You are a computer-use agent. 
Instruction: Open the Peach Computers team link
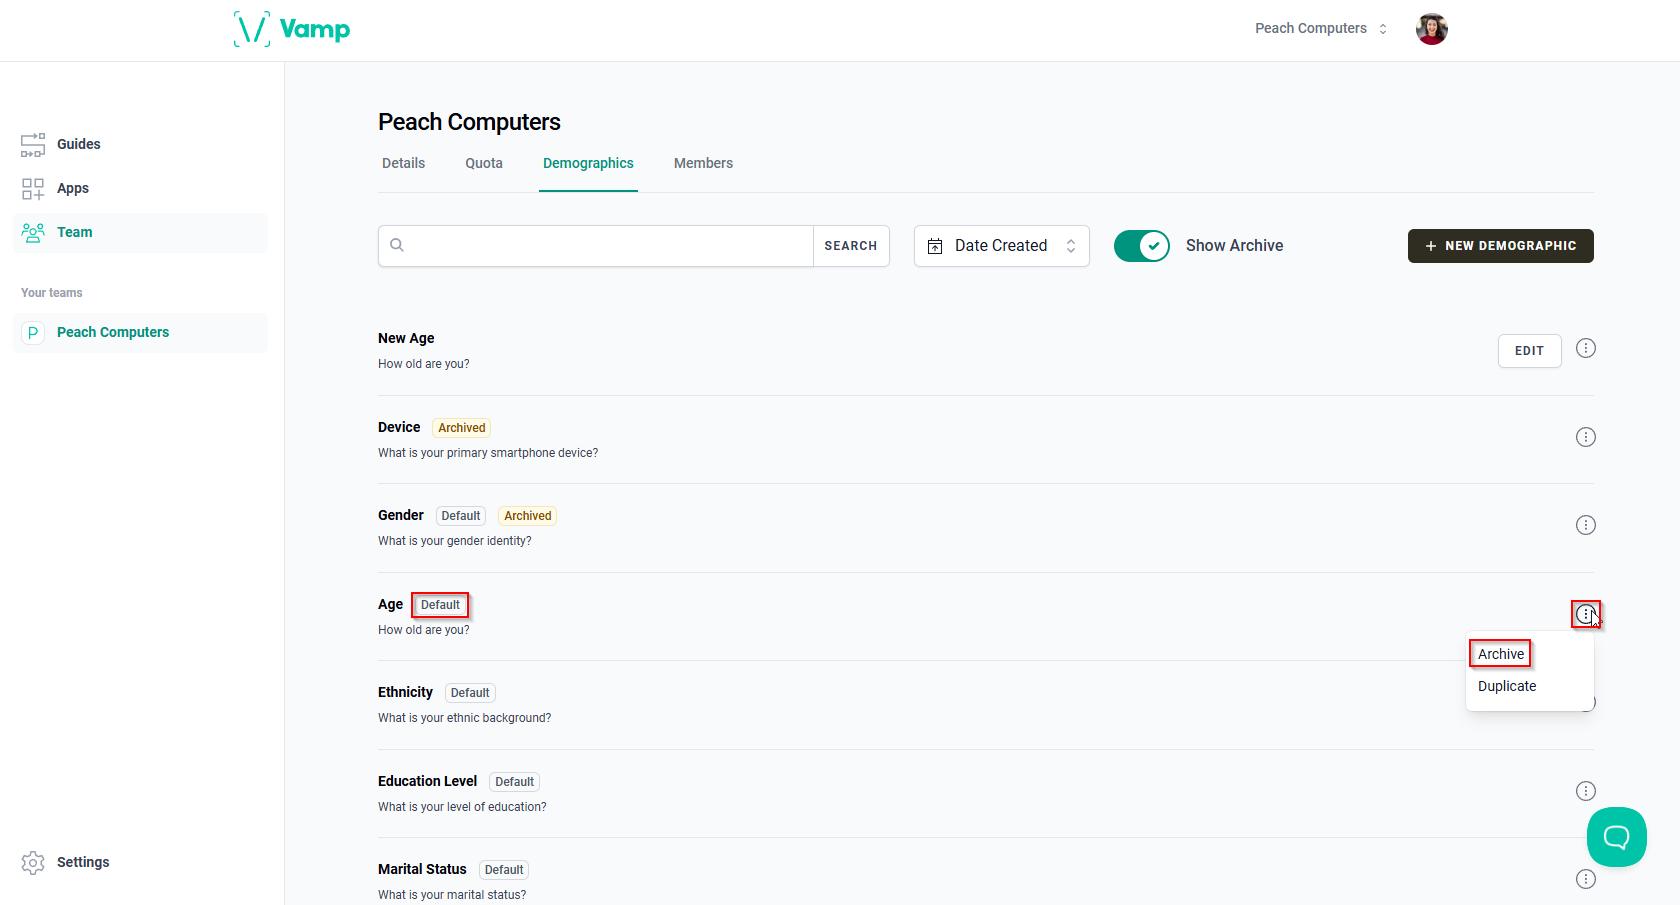point(140,332)
